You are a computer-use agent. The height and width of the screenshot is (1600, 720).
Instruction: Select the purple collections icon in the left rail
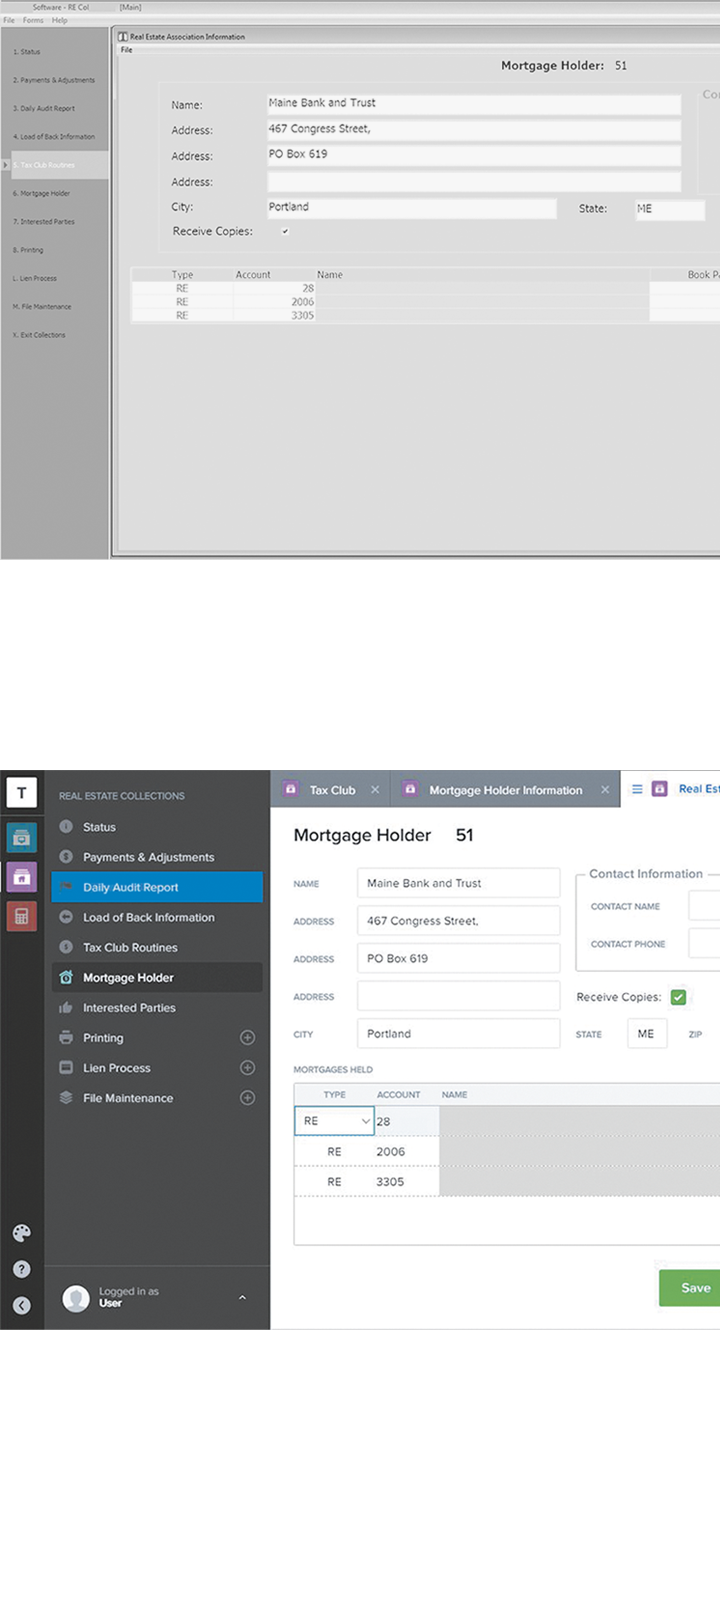click(22, 877)
